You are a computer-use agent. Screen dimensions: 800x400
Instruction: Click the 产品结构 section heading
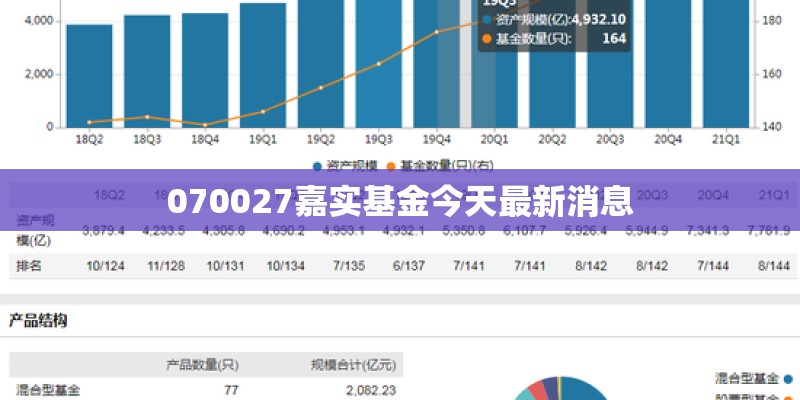pyautogui.click(x=38, y=321)
